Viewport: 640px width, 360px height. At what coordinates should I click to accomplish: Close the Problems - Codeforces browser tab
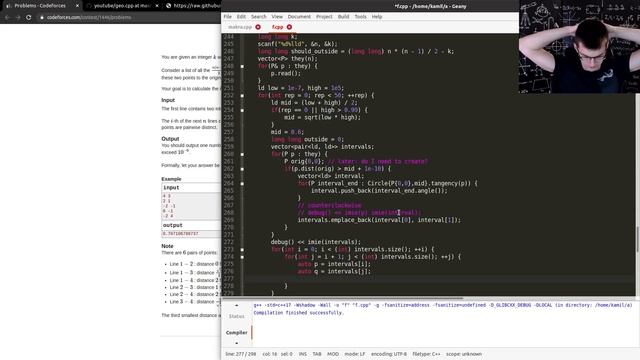(77, 6)
